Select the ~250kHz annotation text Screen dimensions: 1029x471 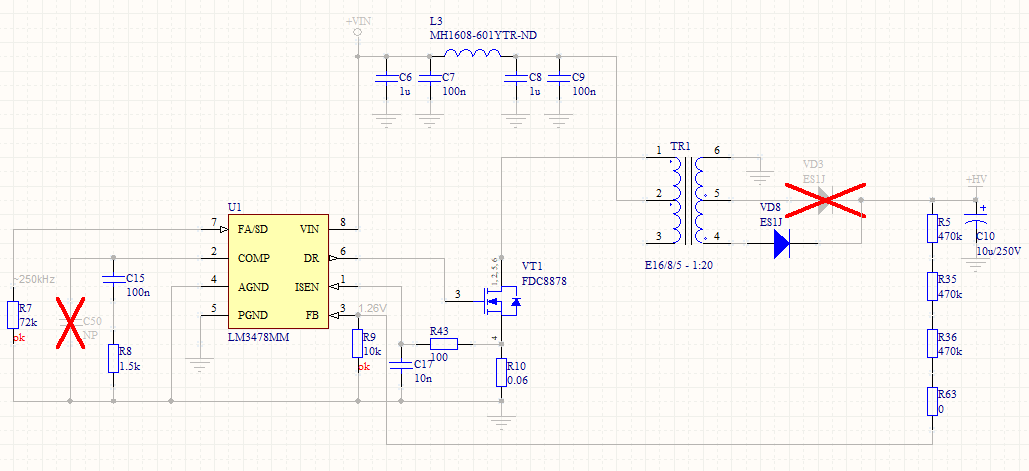[x=34, y=279]
